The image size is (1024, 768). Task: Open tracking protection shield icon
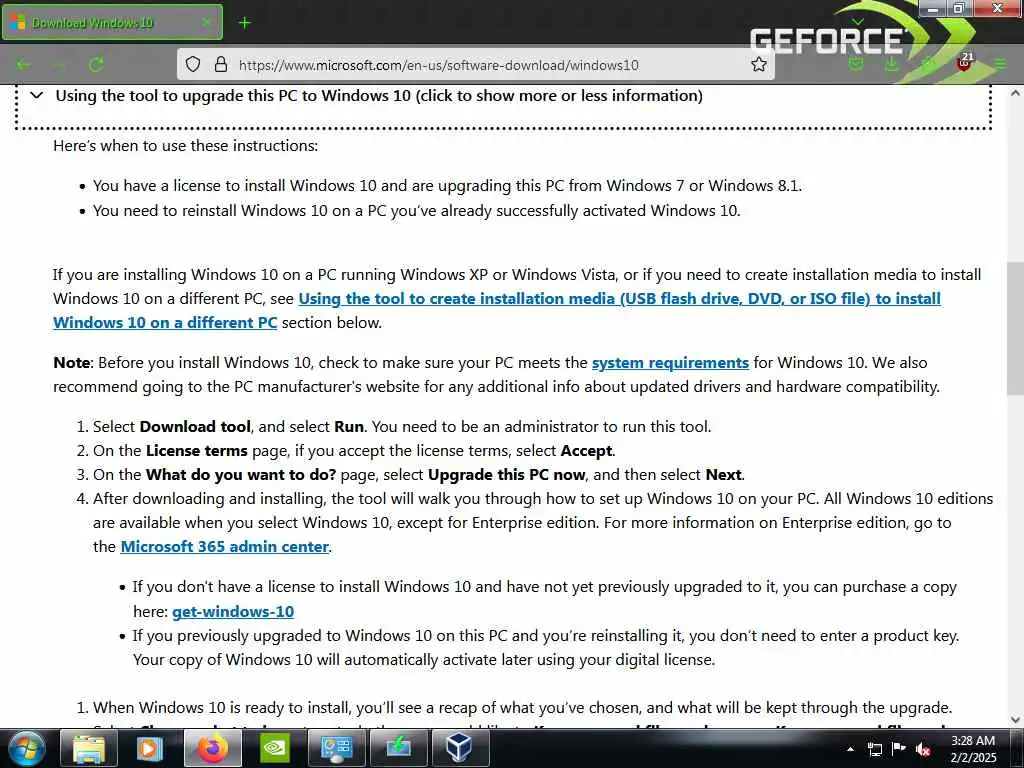[193, 65]
